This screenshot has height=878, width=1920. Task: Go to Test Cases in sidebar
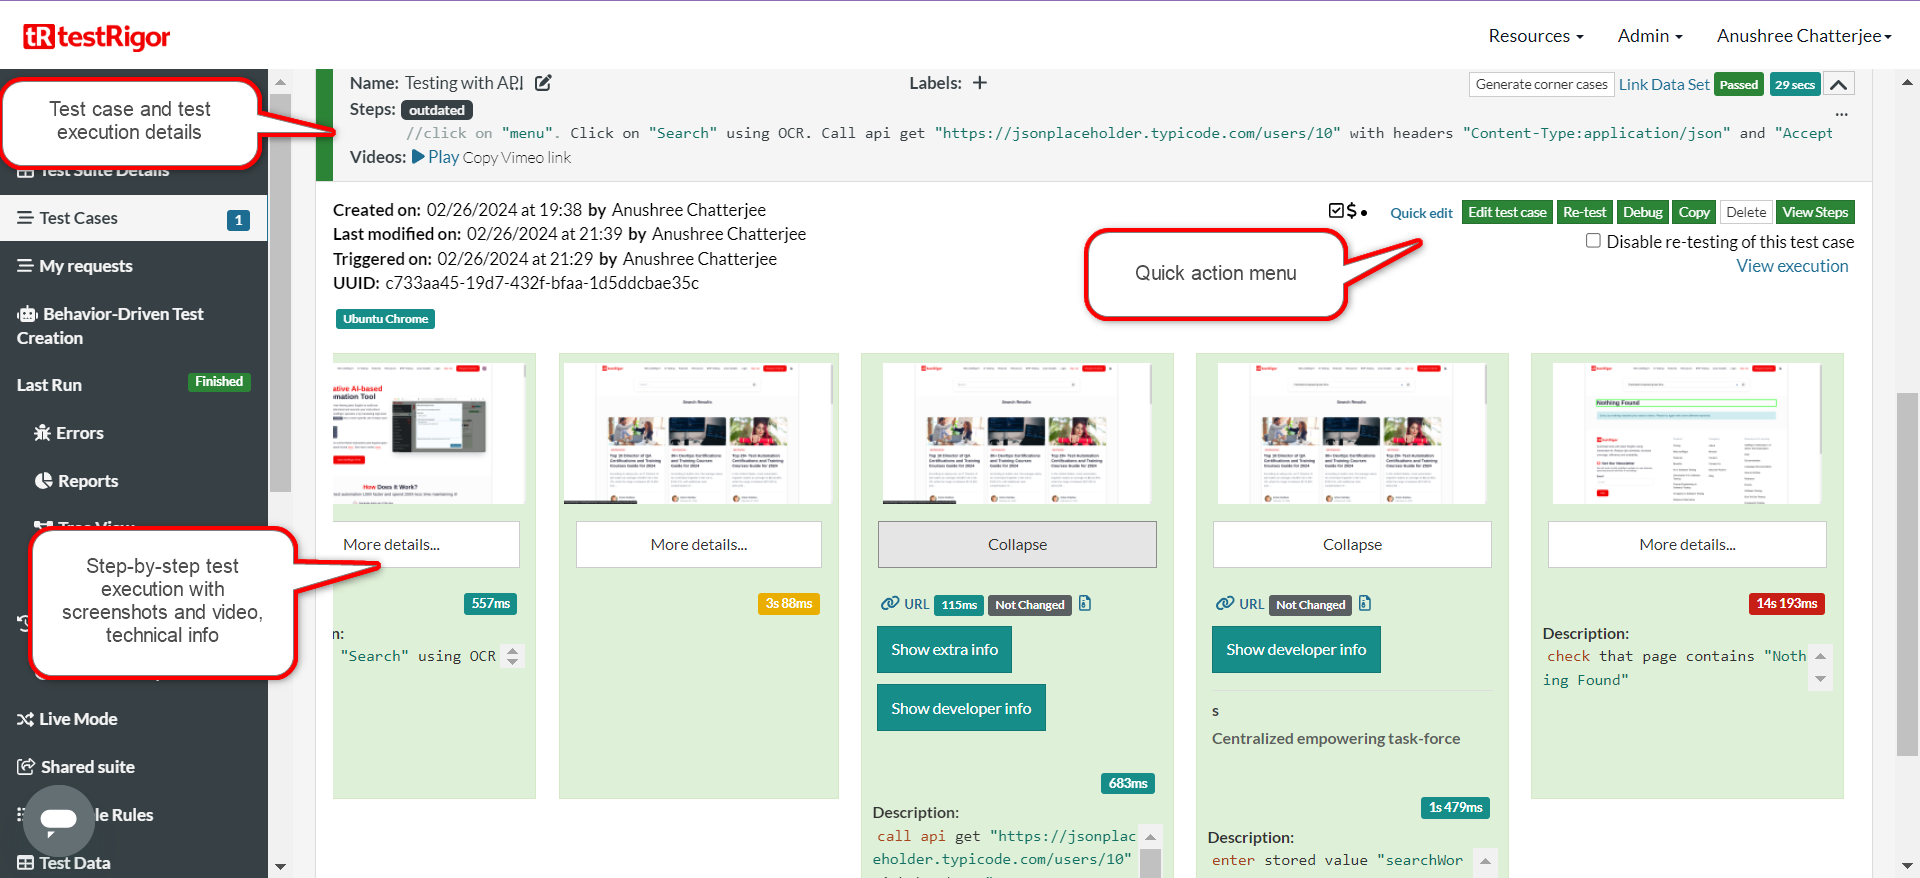point(78,218)
